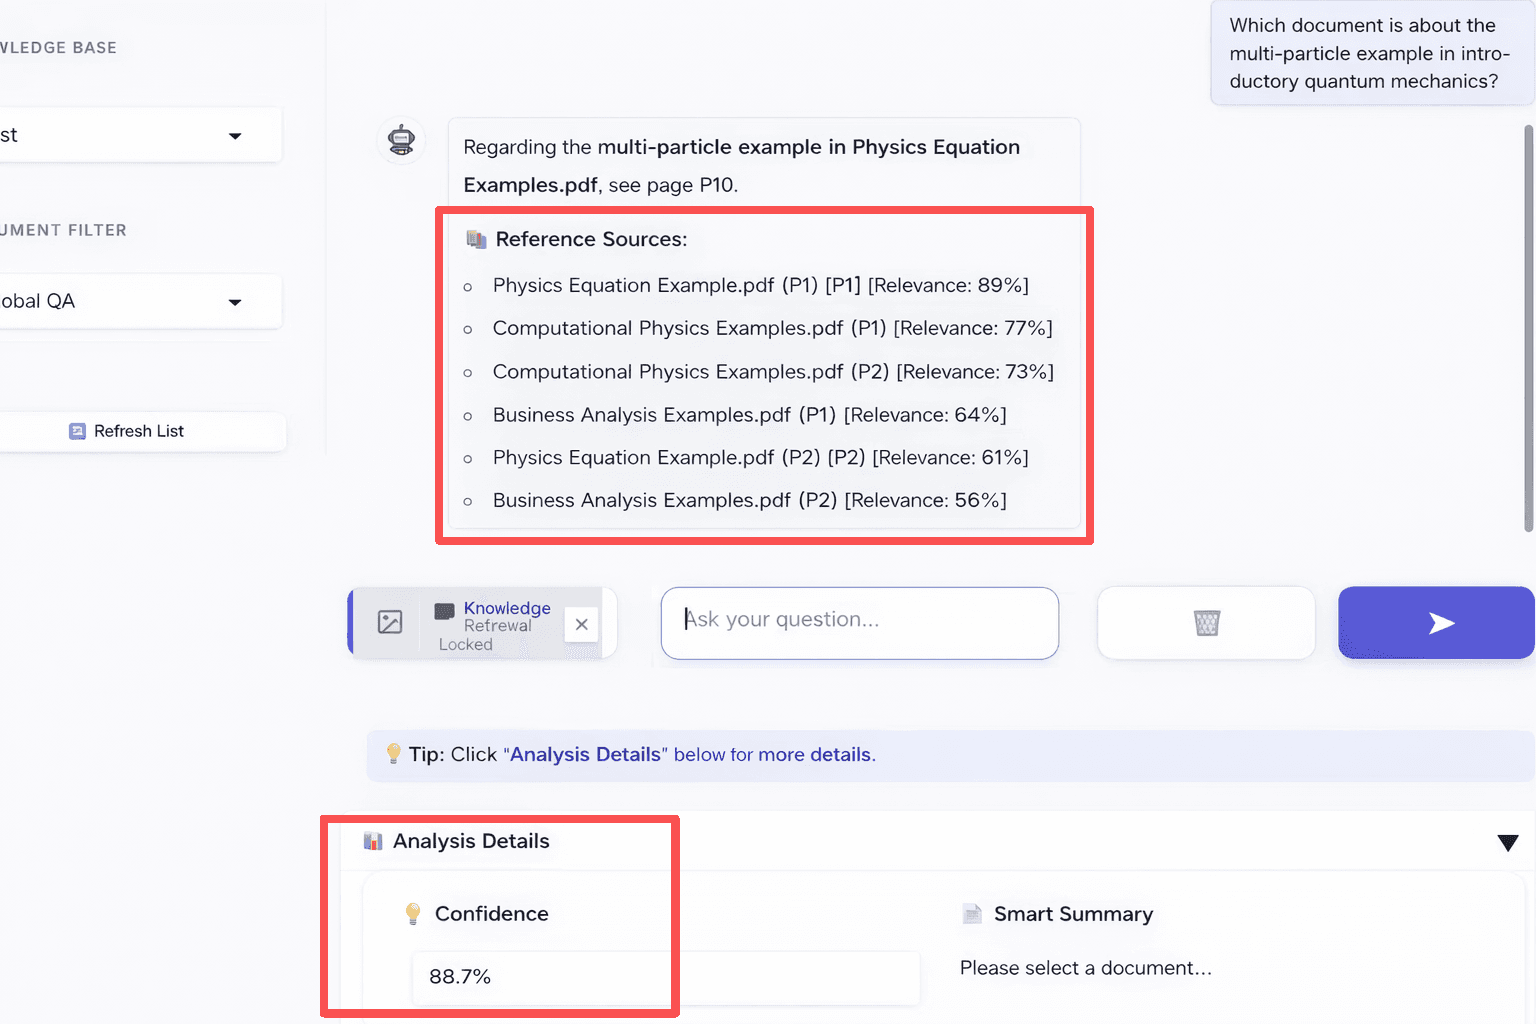Collapse the Analysis Details section arrow
Screen dimensions: 1536x1024
[1507, 843]
